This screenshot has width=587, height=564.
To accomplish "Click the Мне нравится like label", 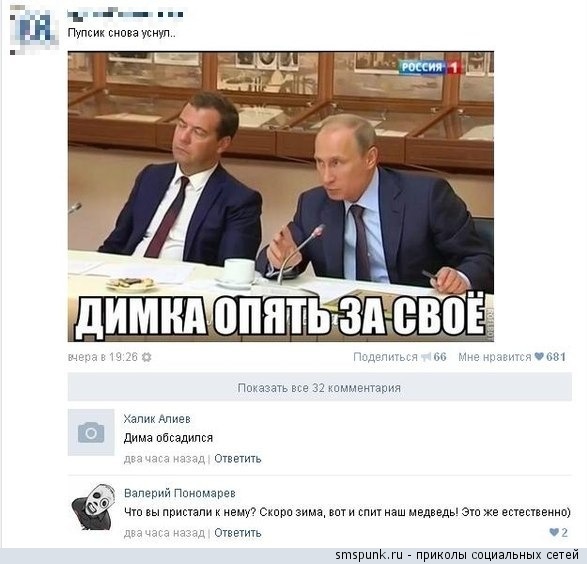I will coord(495,357).
